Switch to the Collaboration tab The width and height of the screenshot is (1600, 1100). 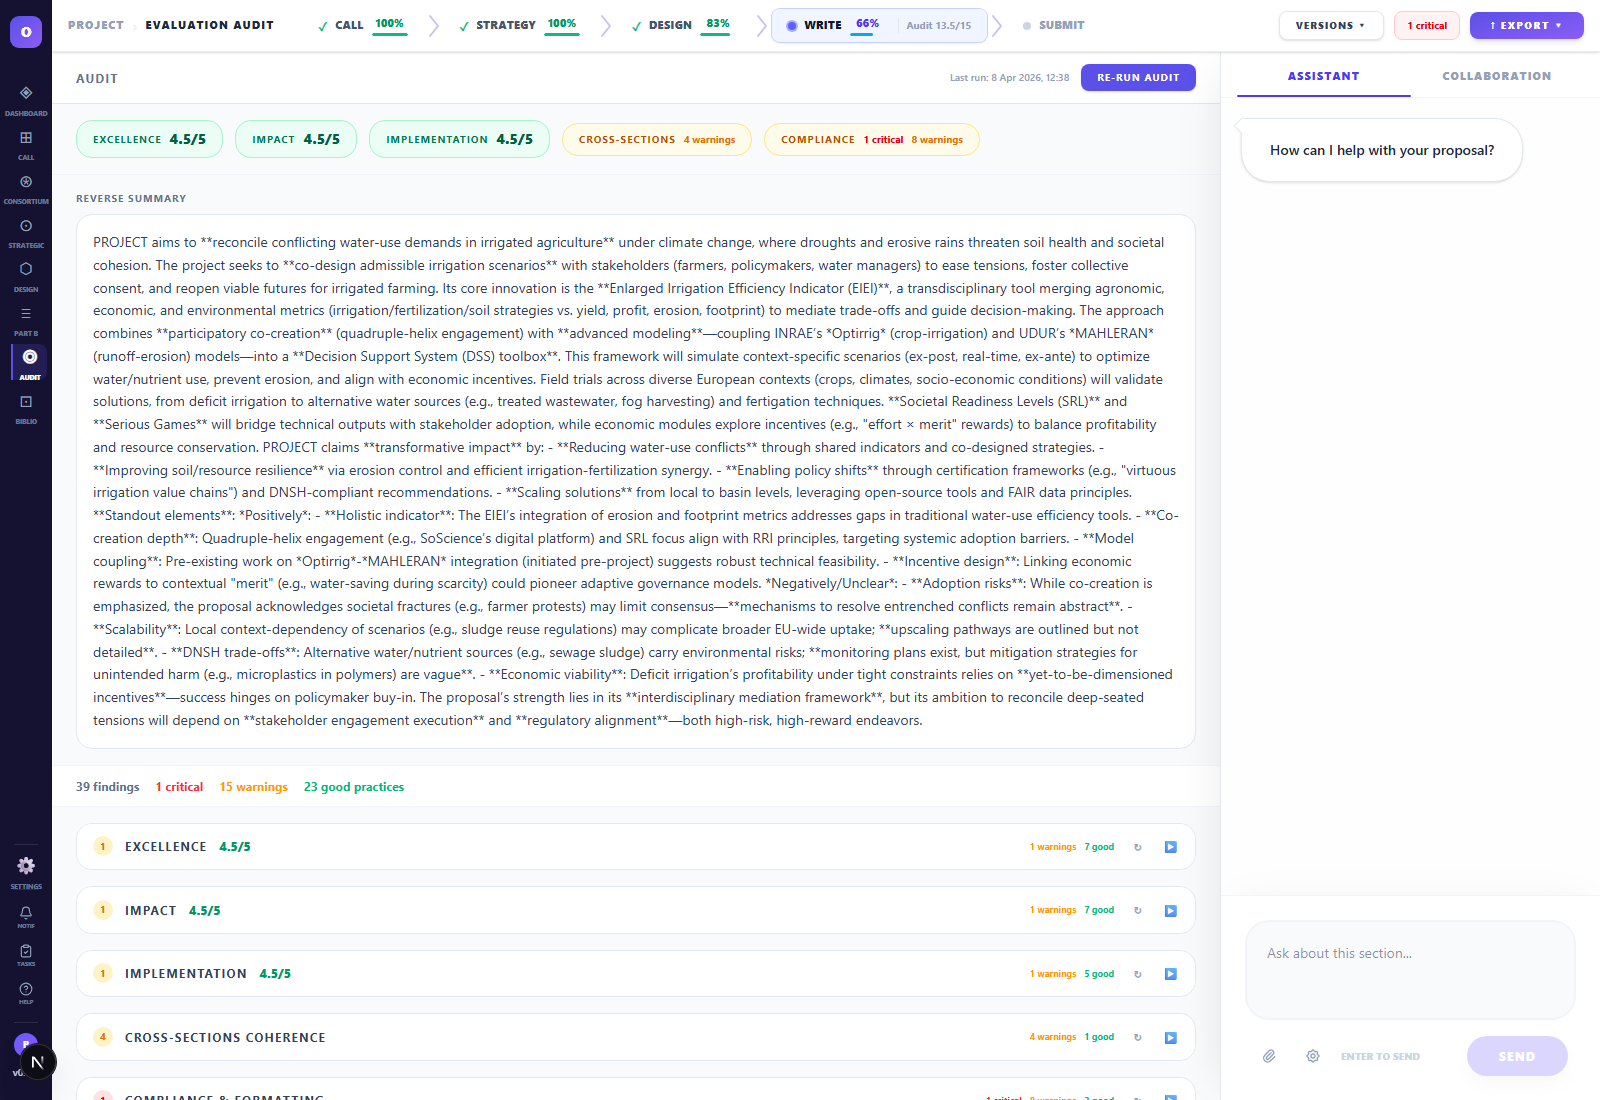point(1496,76)
